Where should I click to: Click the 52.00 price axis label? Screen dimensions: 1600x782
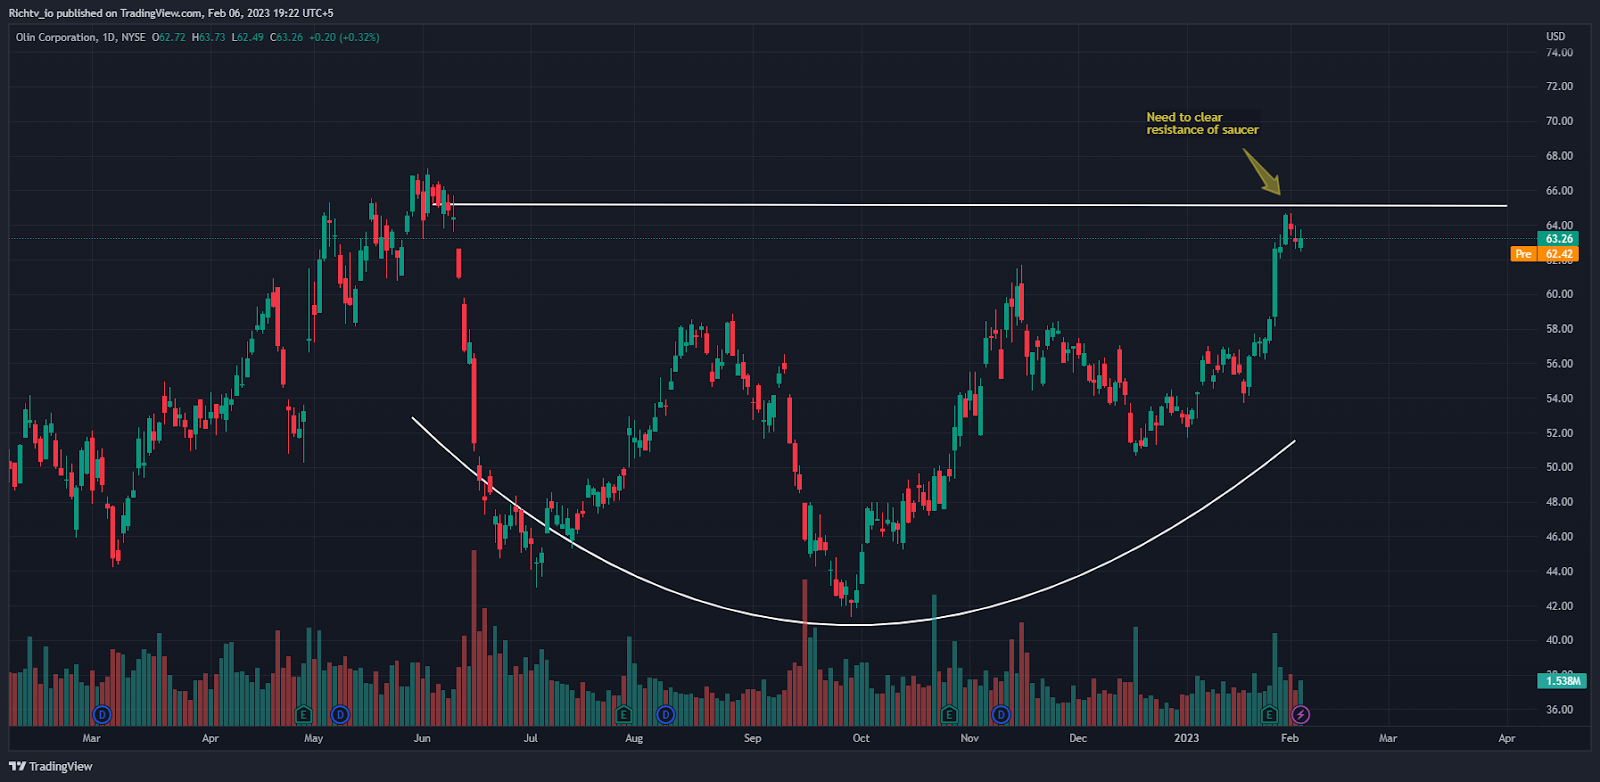tap(1559, 433)
